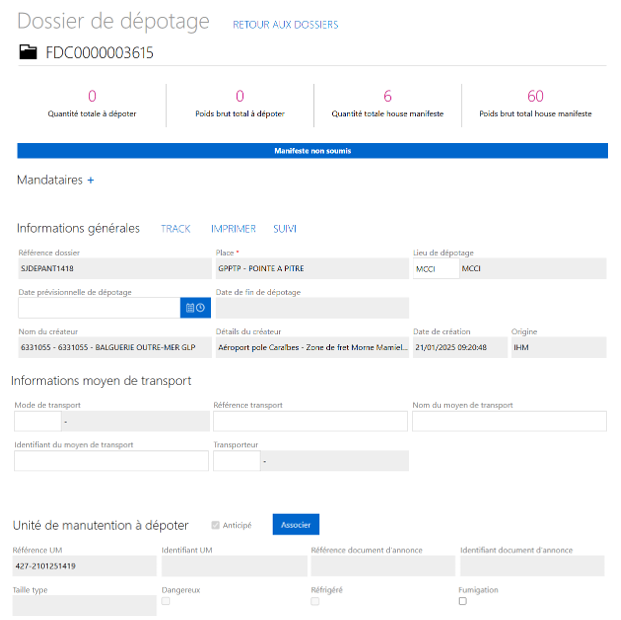Click the Manifeste non soumis status bar
621x620 pixels.
pos(312,151)
